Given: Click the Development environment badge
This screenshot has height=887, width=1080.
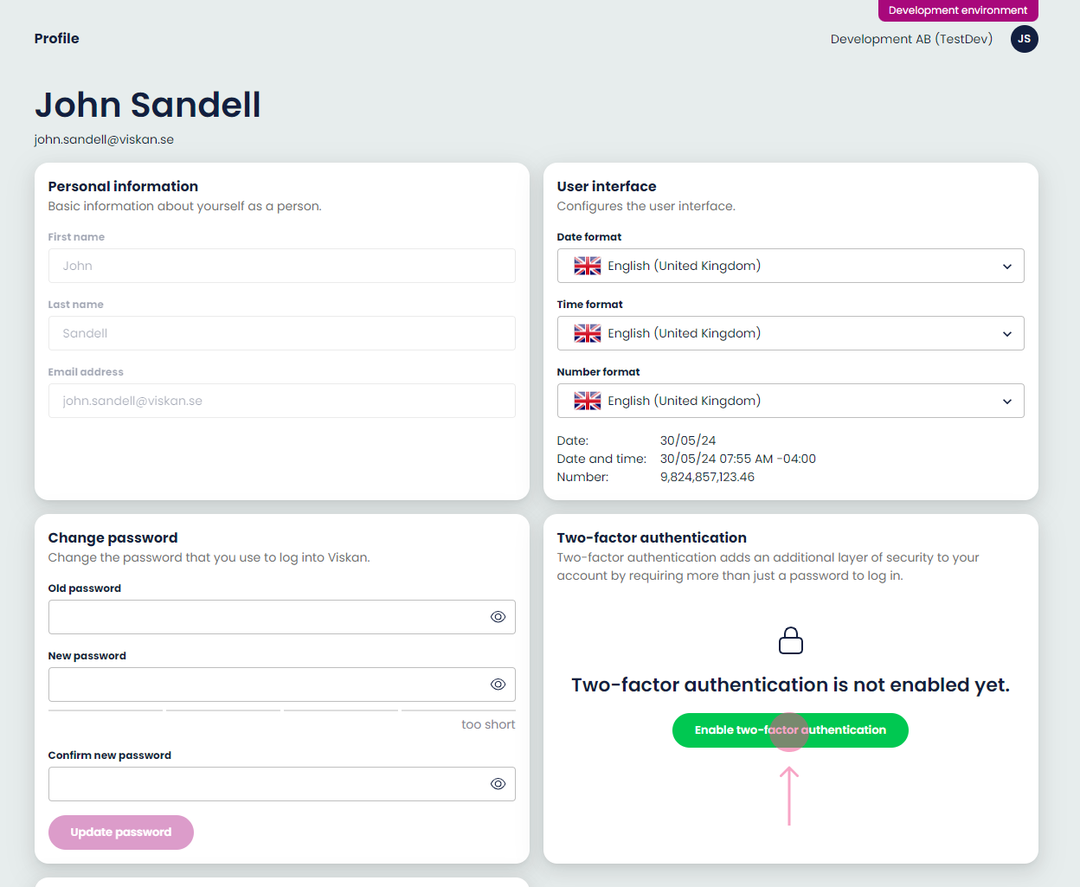Looking at the screenshot, I should [x=958, y=10].
